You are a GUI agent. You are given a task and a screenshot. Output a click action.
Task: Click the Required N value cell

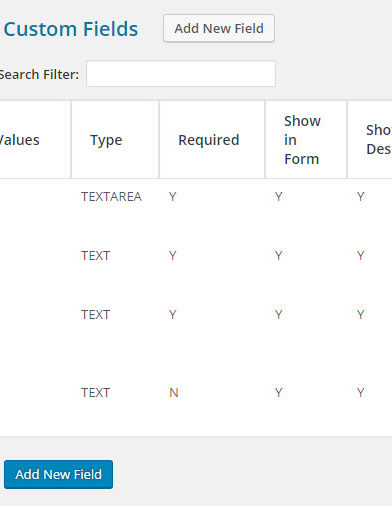pyautogui.click(x=174, y=393)
